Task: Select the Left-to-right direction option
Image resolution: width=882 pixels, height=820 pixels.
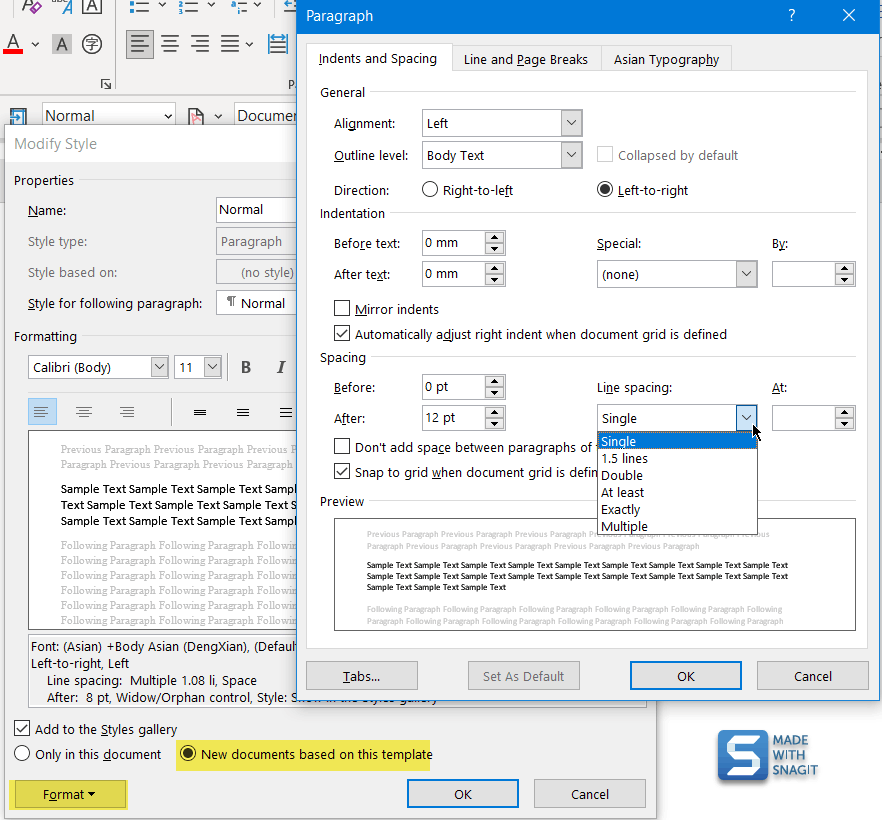Action: click(605, 190)
